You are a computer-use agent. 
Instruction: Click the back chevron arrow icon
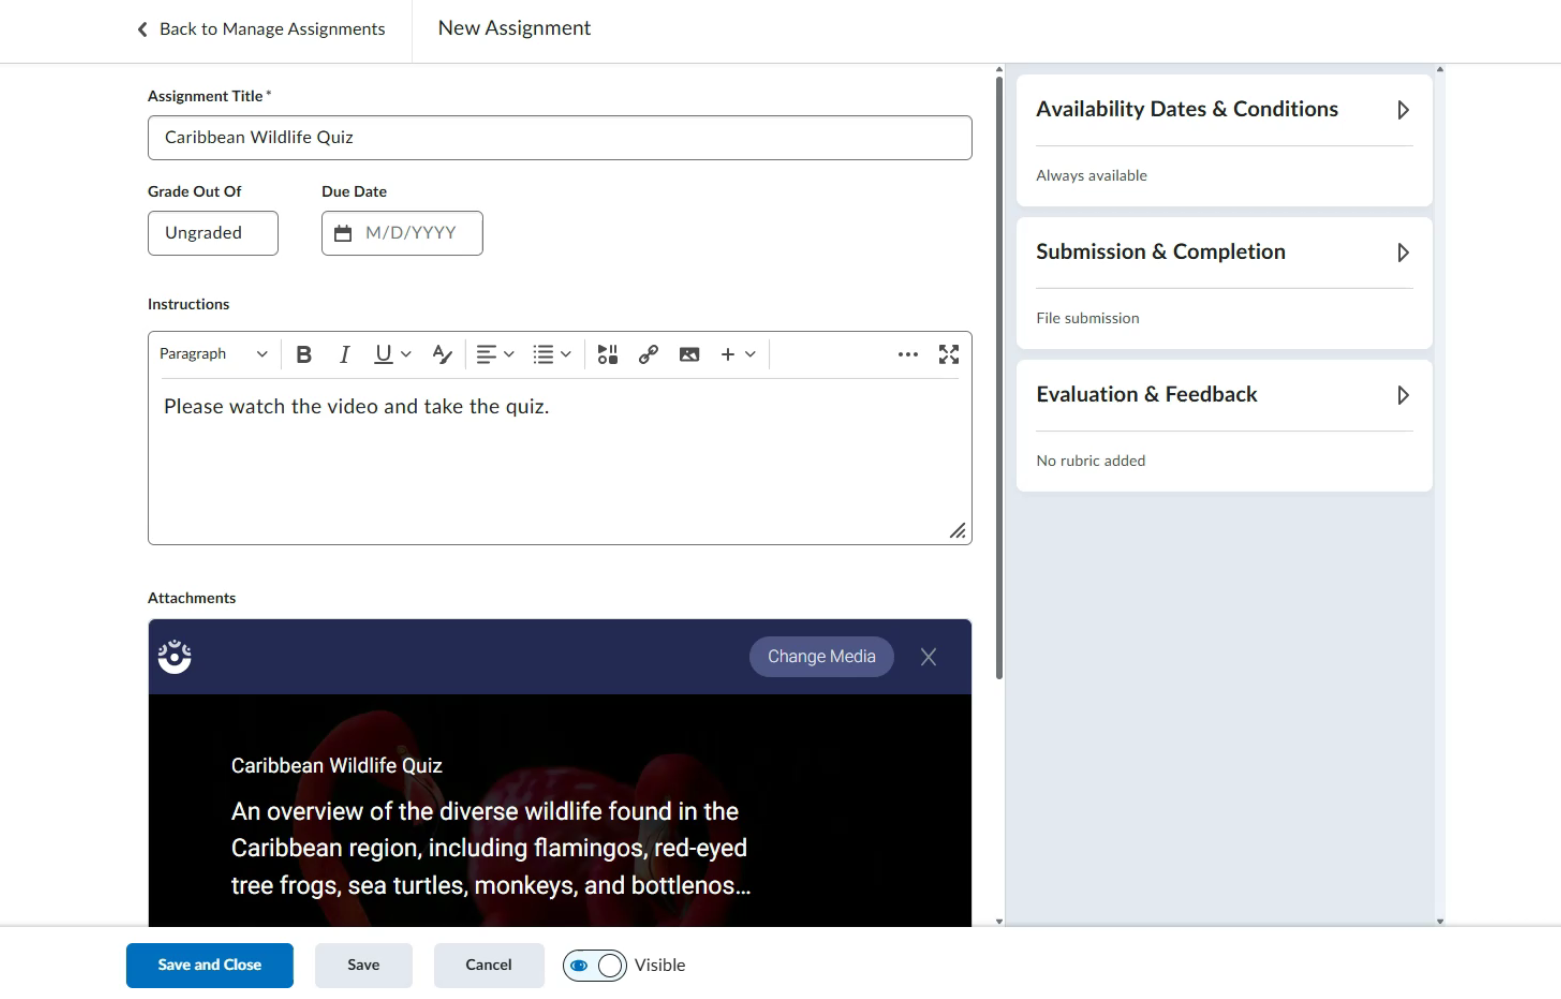[142, 29]
